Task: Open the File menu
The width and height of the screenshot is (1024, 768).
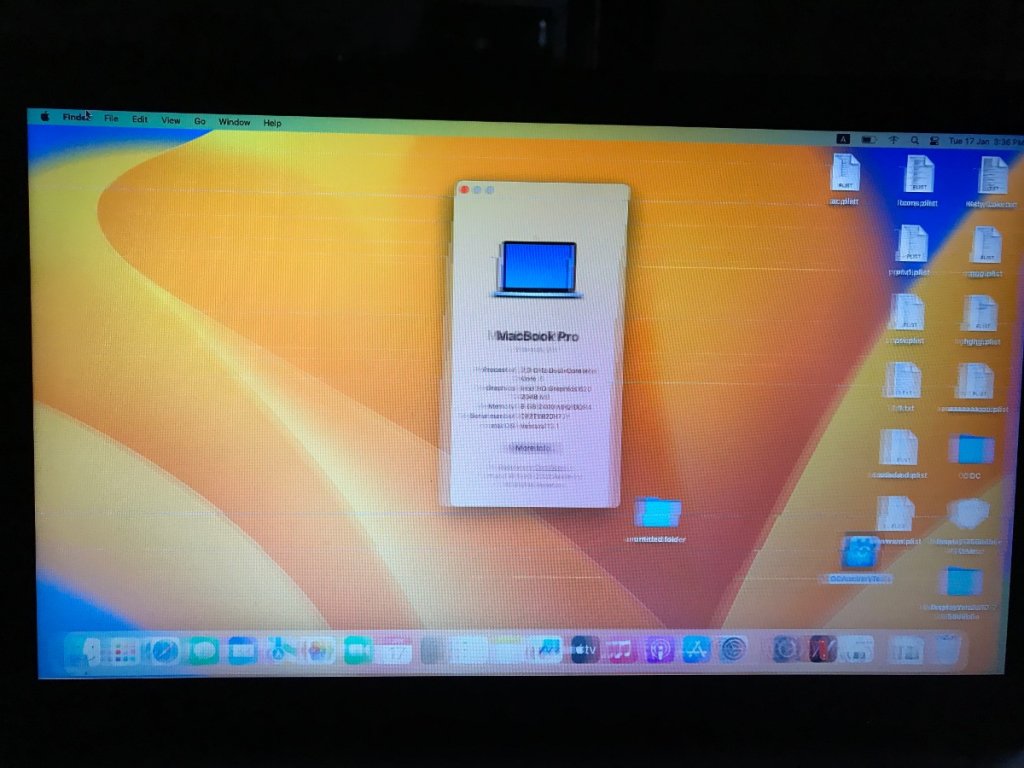Action: tap(111, 118)
